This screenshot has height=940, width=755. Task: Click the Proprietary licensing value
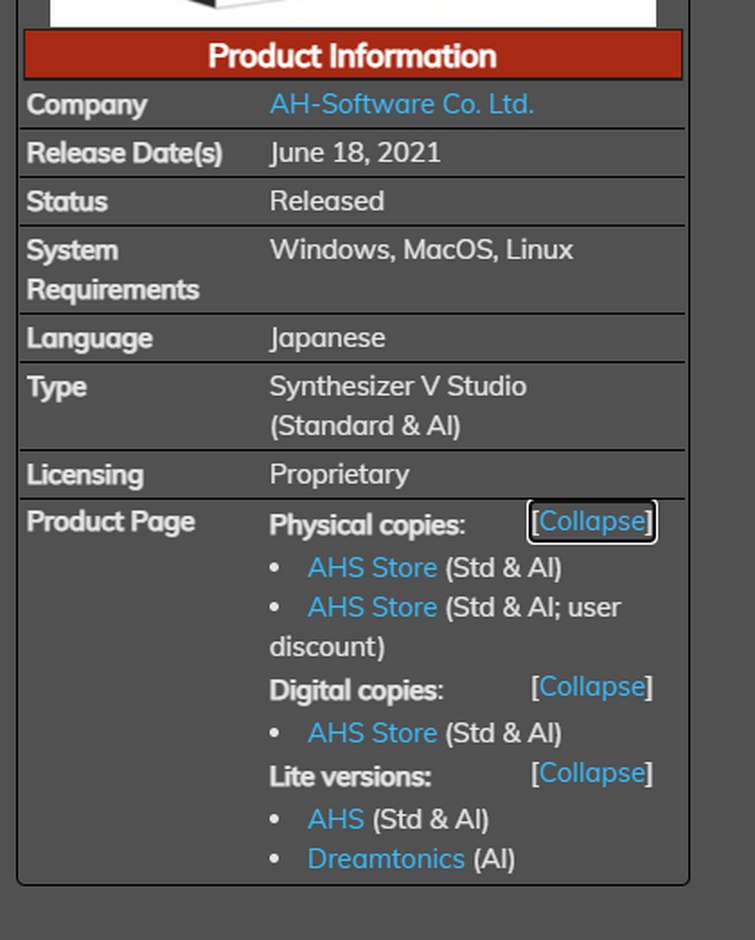point(339,475)
